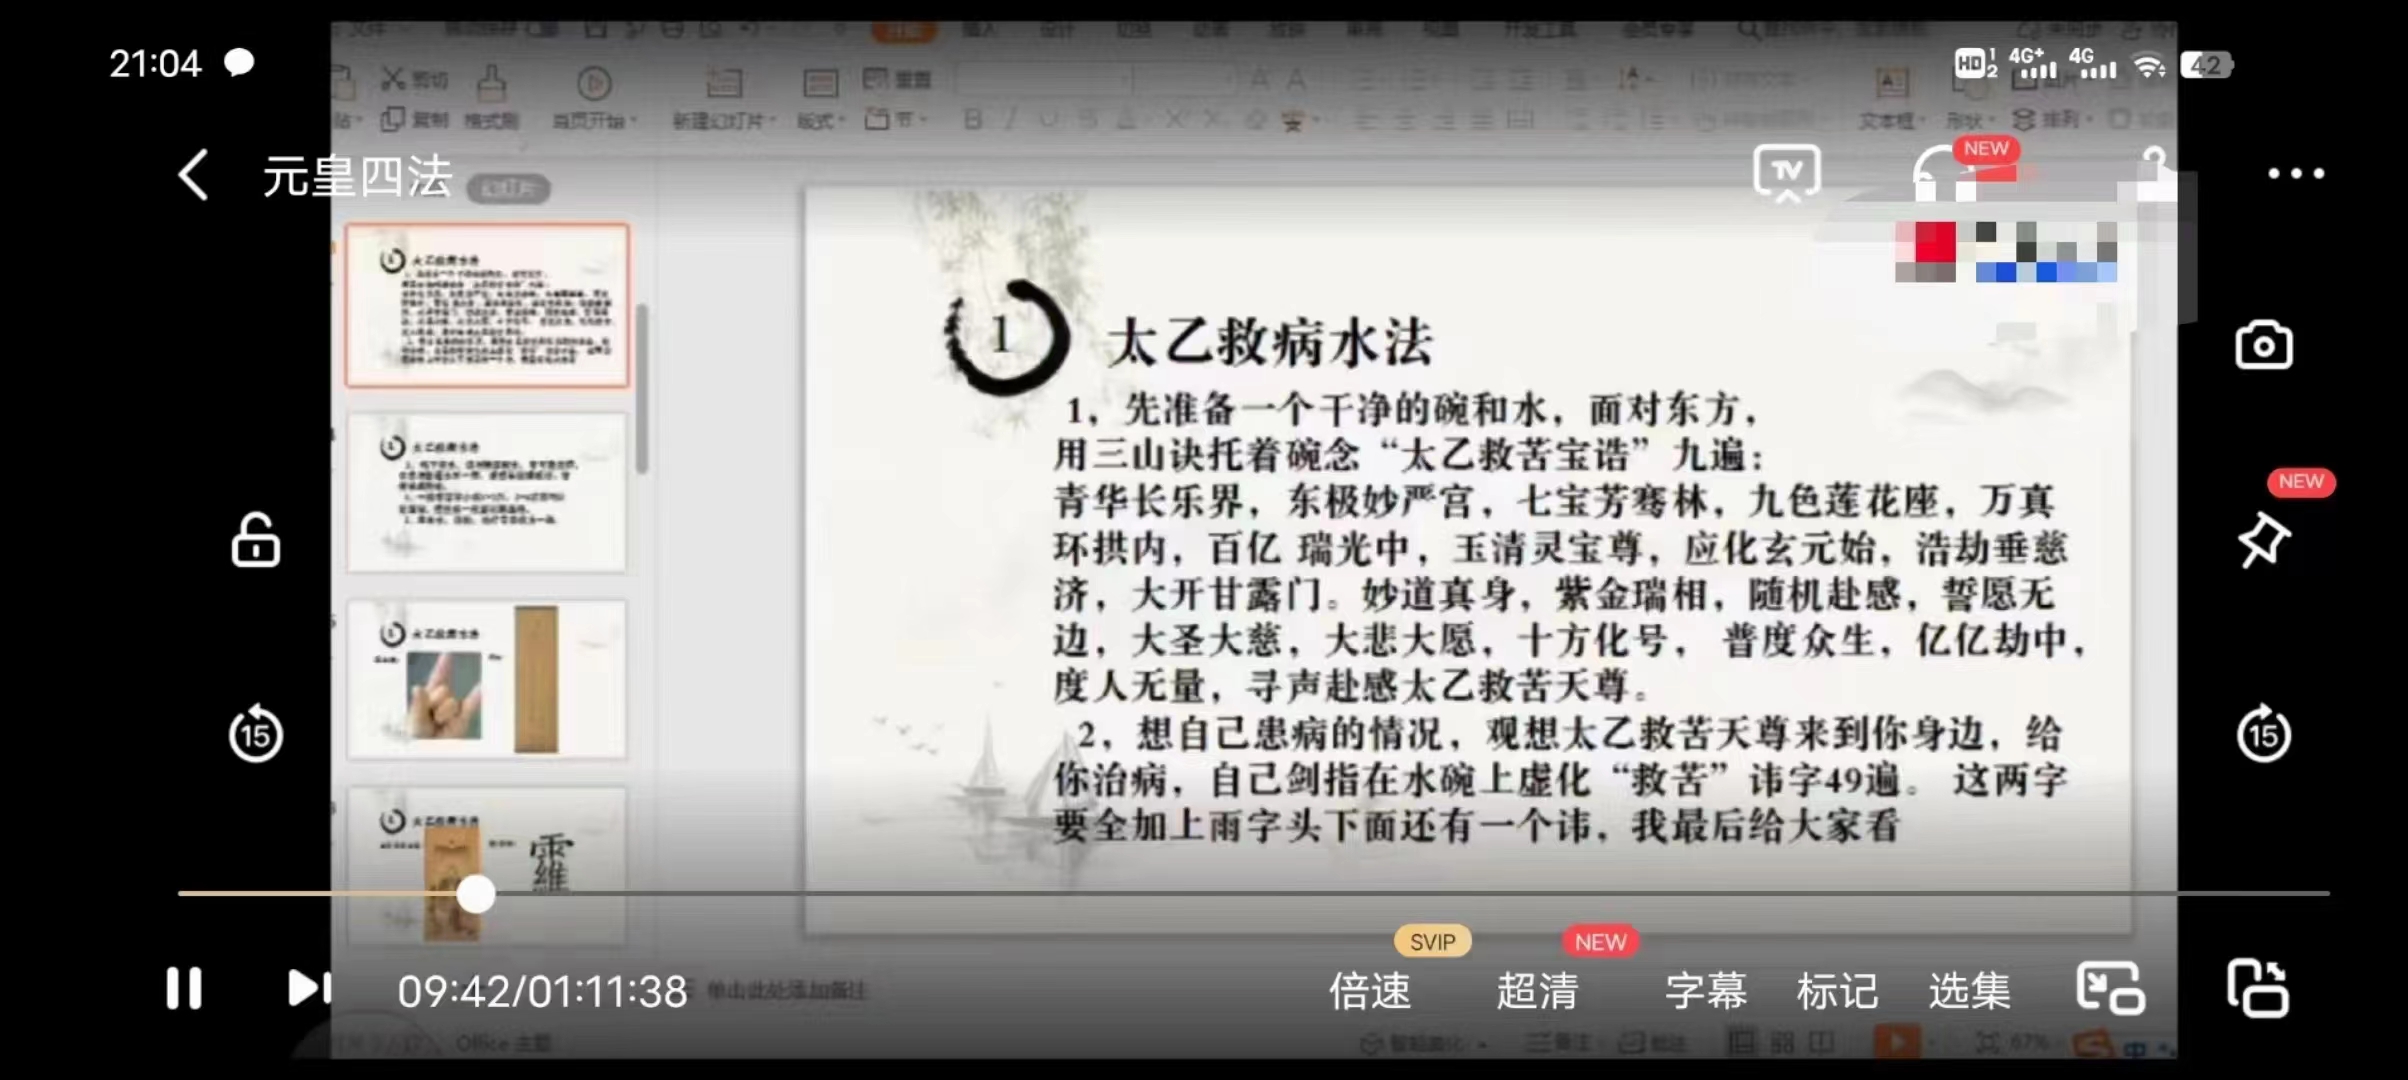Open the more options (…) menu
The width and height of the screenshot is (2408, 1080).
2294,173
